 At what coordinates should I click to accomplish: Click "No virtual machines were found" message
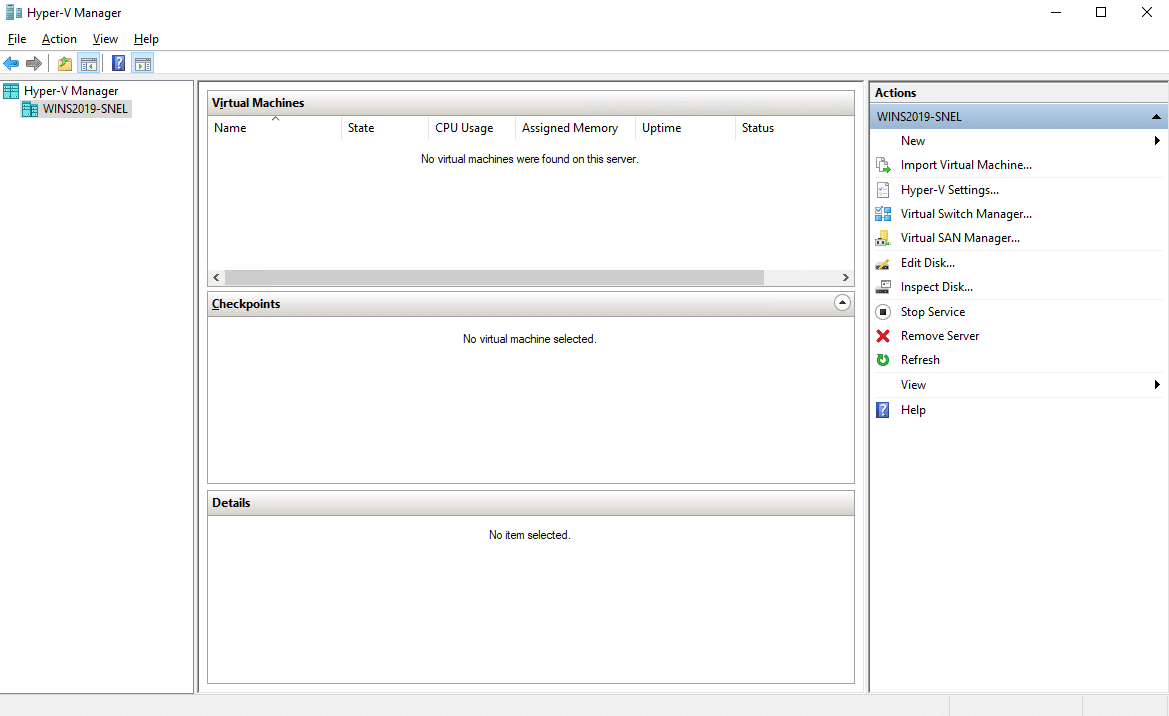point(529,159)
